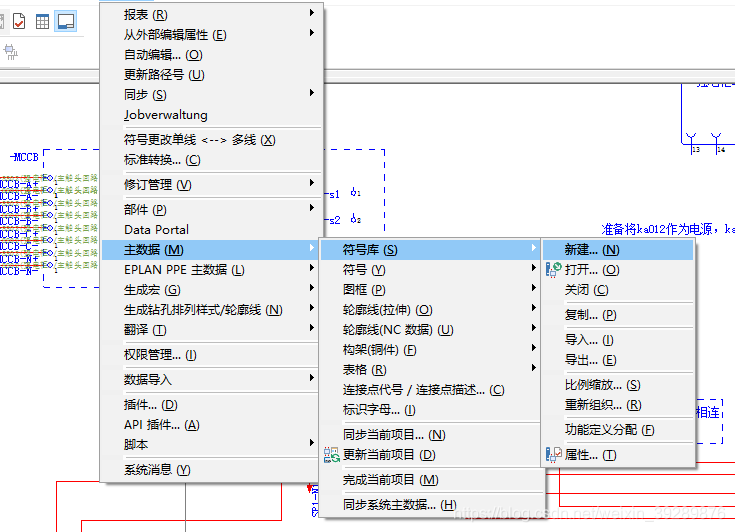Select 更新当前项目 (D)

point(430,455)
